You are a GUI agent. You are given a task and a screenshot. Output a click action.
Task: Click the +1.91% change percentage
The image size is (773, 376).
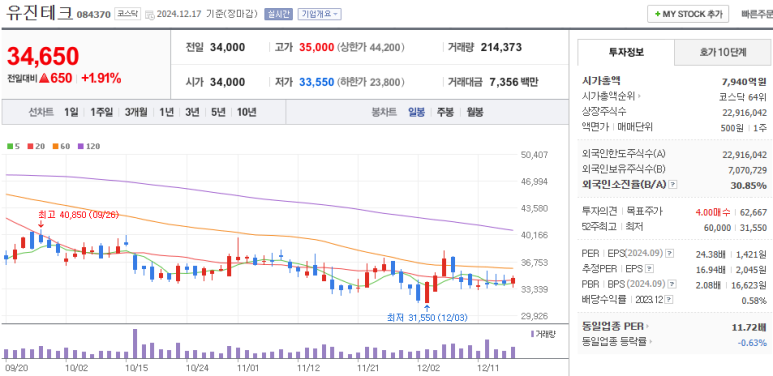(x=102, y=78)
